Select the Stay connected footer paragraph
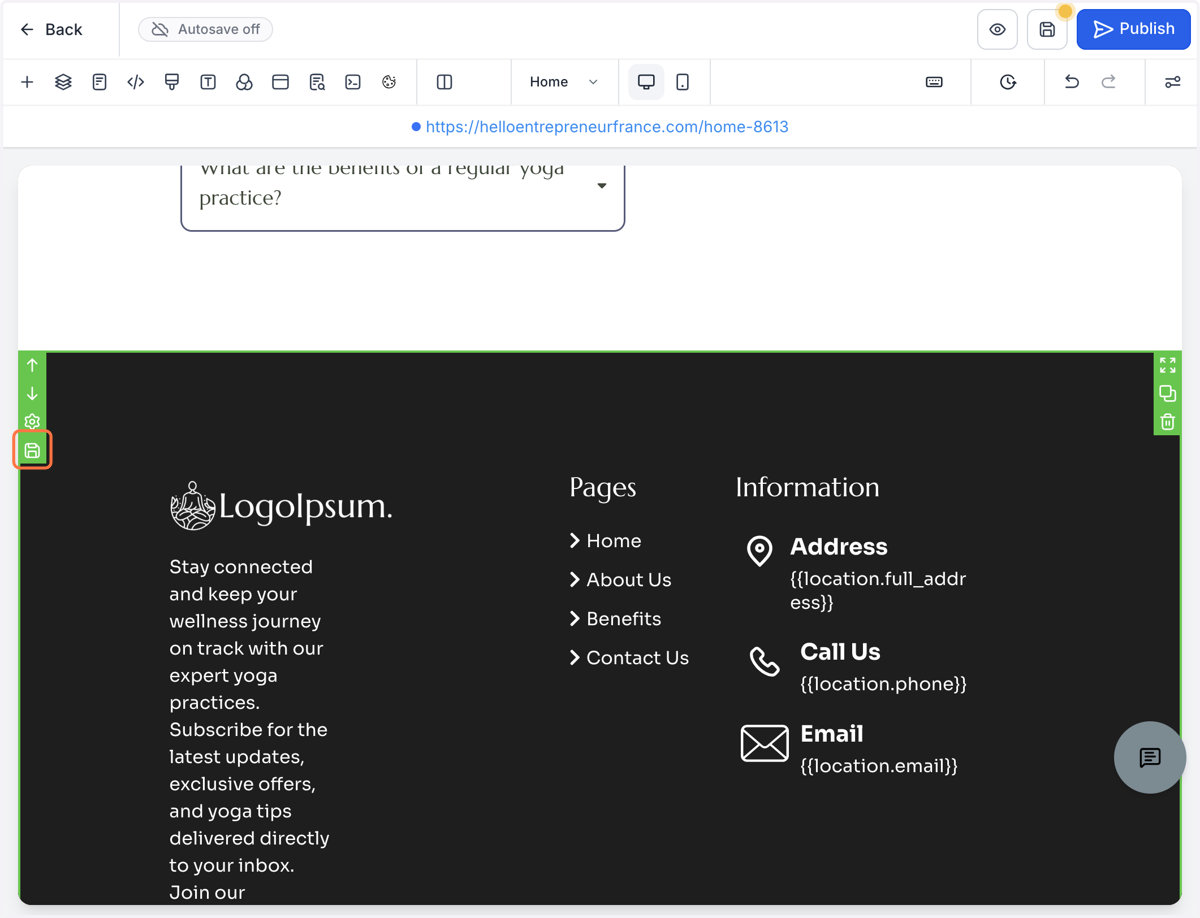 click(x=250, y=729)
